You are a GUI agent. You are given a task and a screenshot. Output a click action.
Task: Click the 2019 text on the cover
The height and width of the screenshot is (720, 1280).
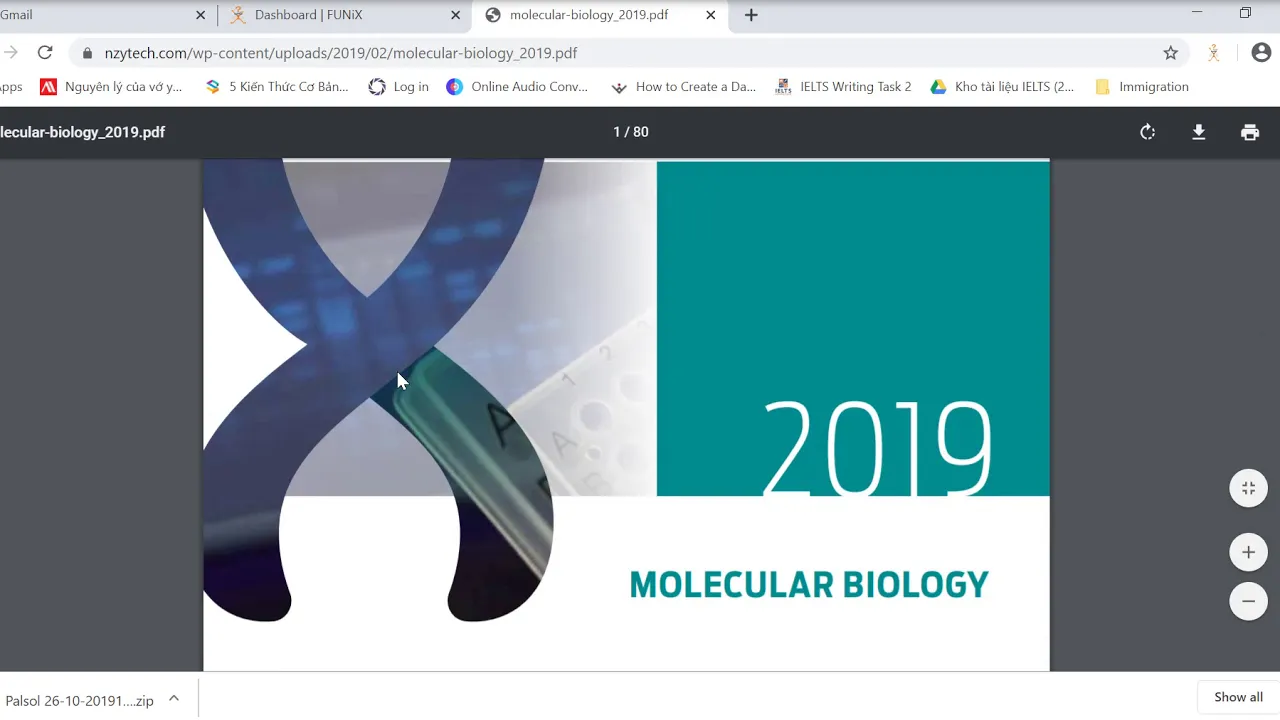pos(877,449)
